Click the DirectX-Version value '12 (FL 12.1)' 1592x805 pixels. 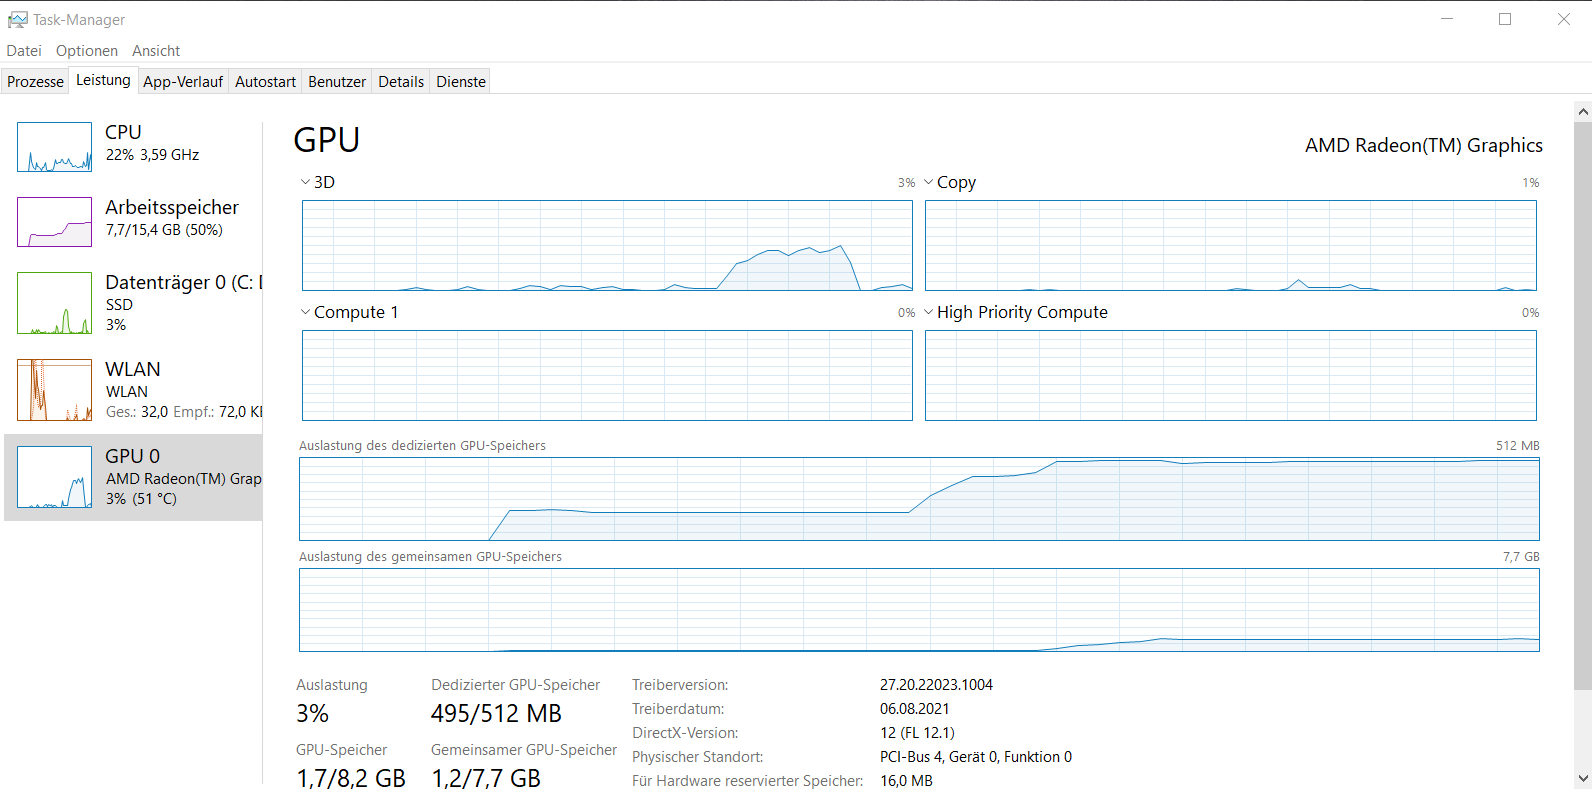[917, 733]
